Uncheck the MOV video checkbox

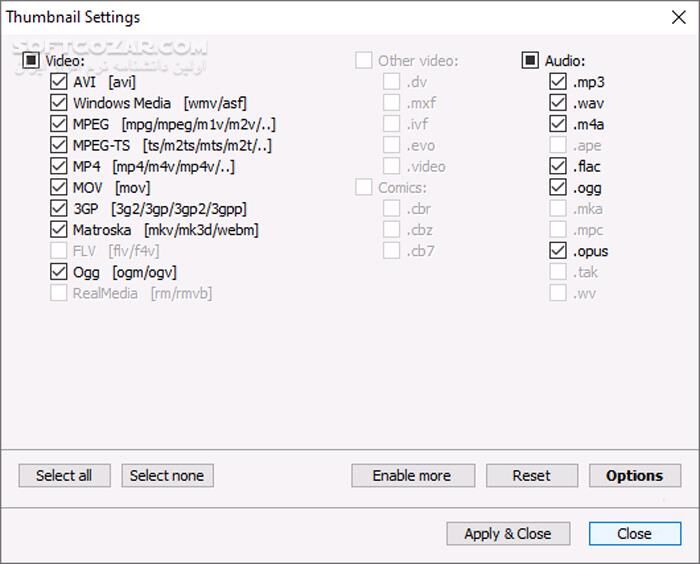point(58,187)
